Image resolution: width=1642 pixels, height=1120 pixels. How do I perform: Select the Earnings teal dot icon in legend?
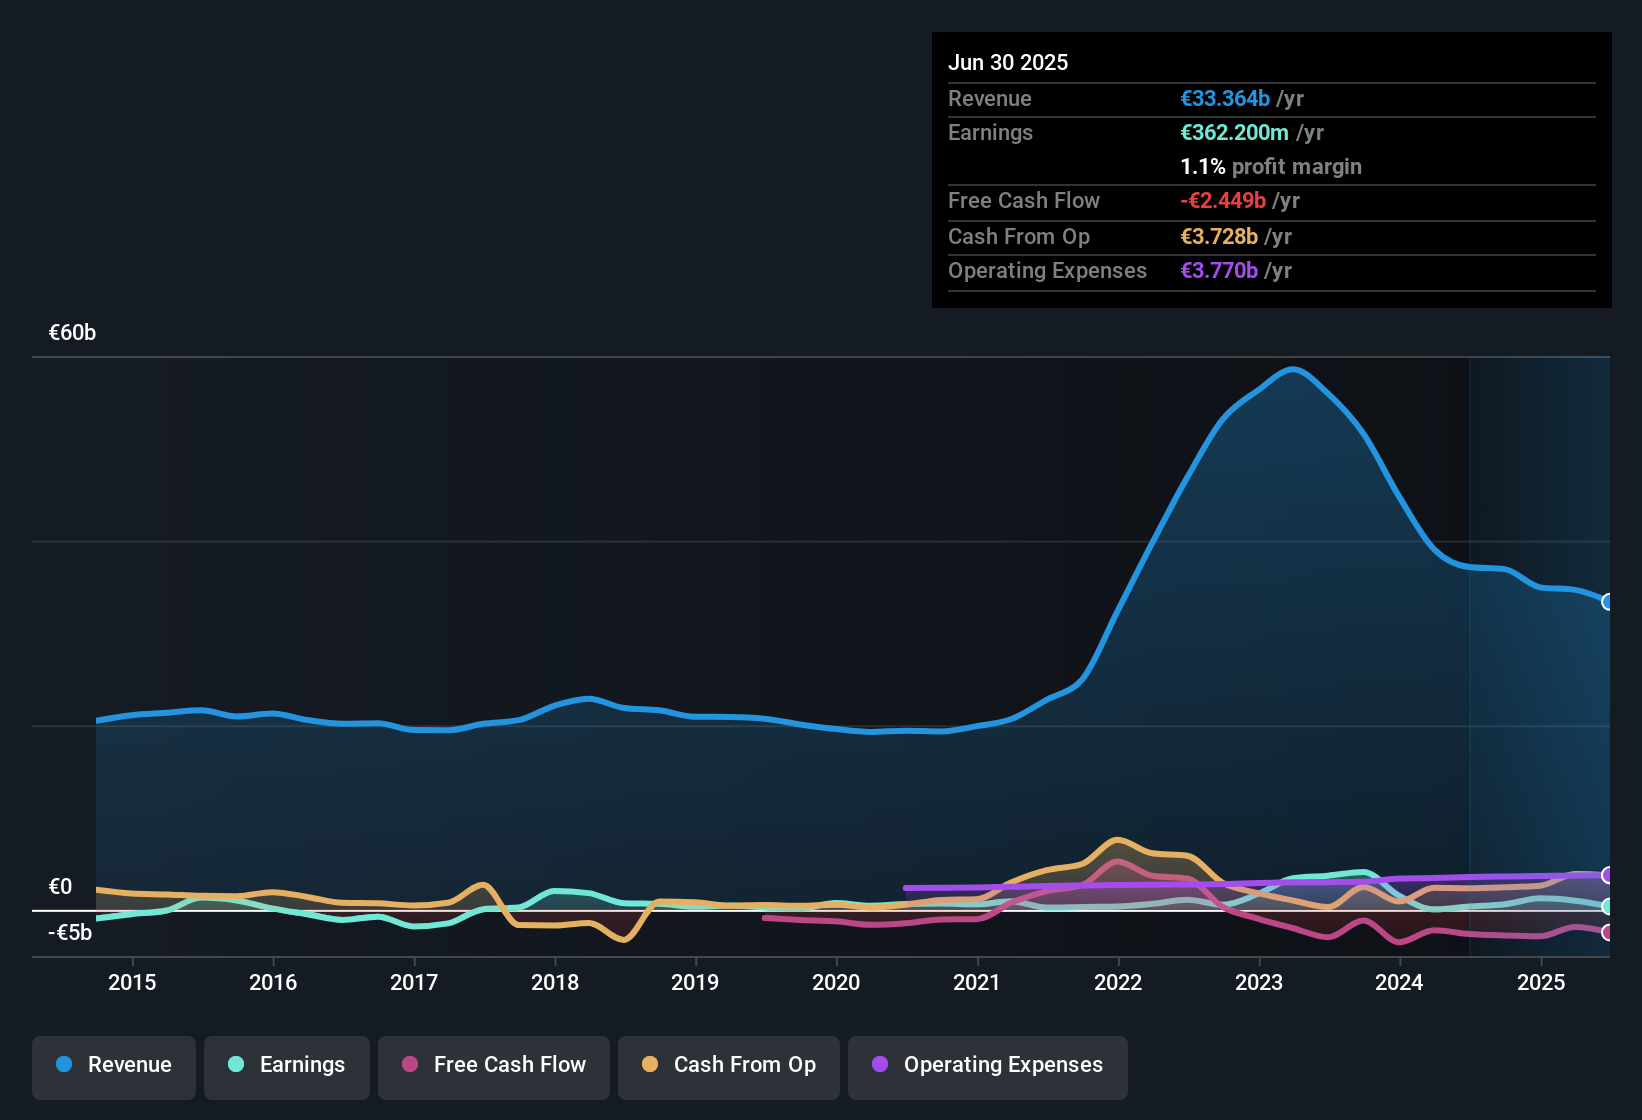tap(236, 1065)
